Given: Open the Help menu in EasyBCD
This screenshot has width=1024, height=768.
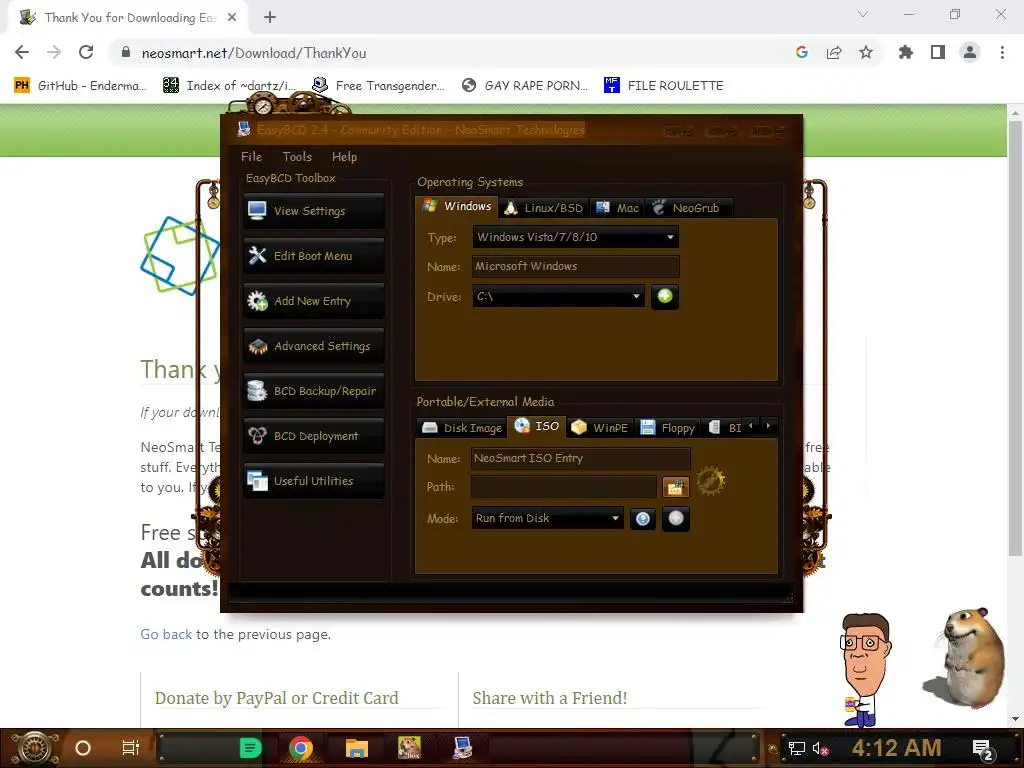Looking at the screenshot, I should coord(344,157).
